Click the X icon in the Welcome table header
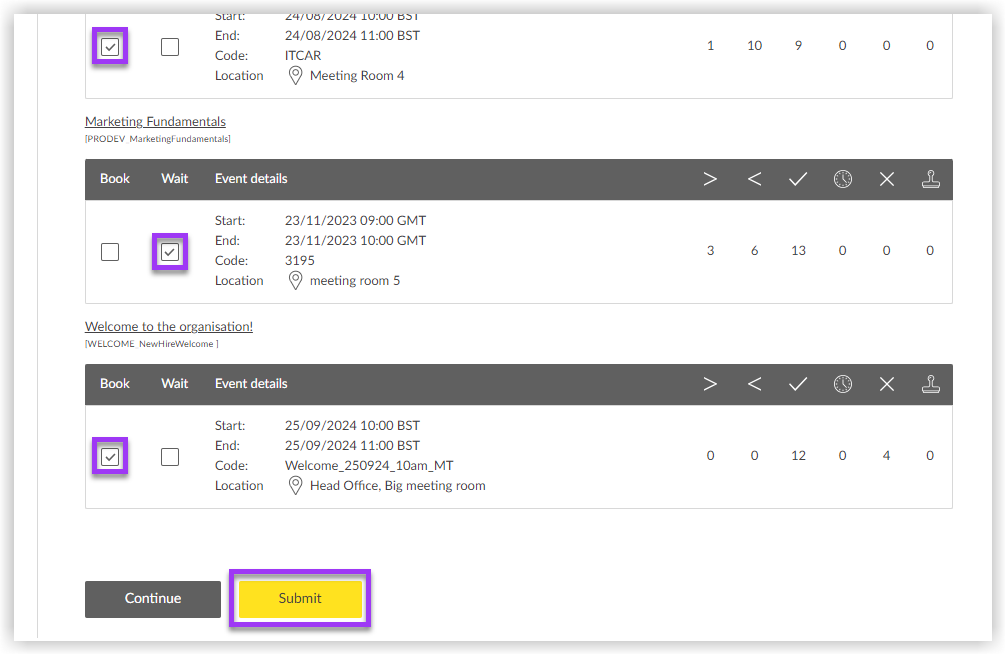 pyautogui.click(x=886, y=384)
